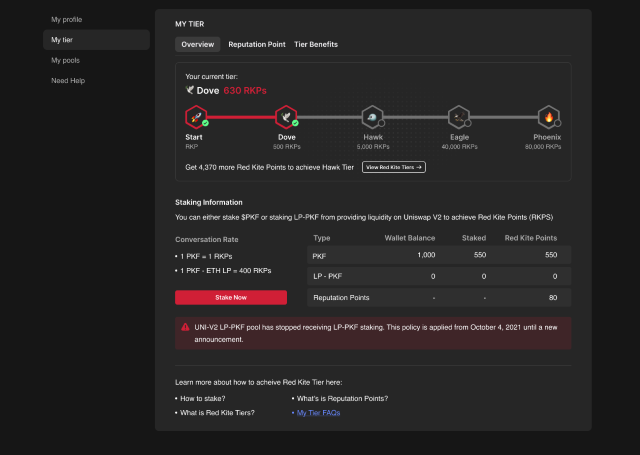Open the How to stake? link
This screenshot has height=455, width=640.
click(x=203, y=399)
